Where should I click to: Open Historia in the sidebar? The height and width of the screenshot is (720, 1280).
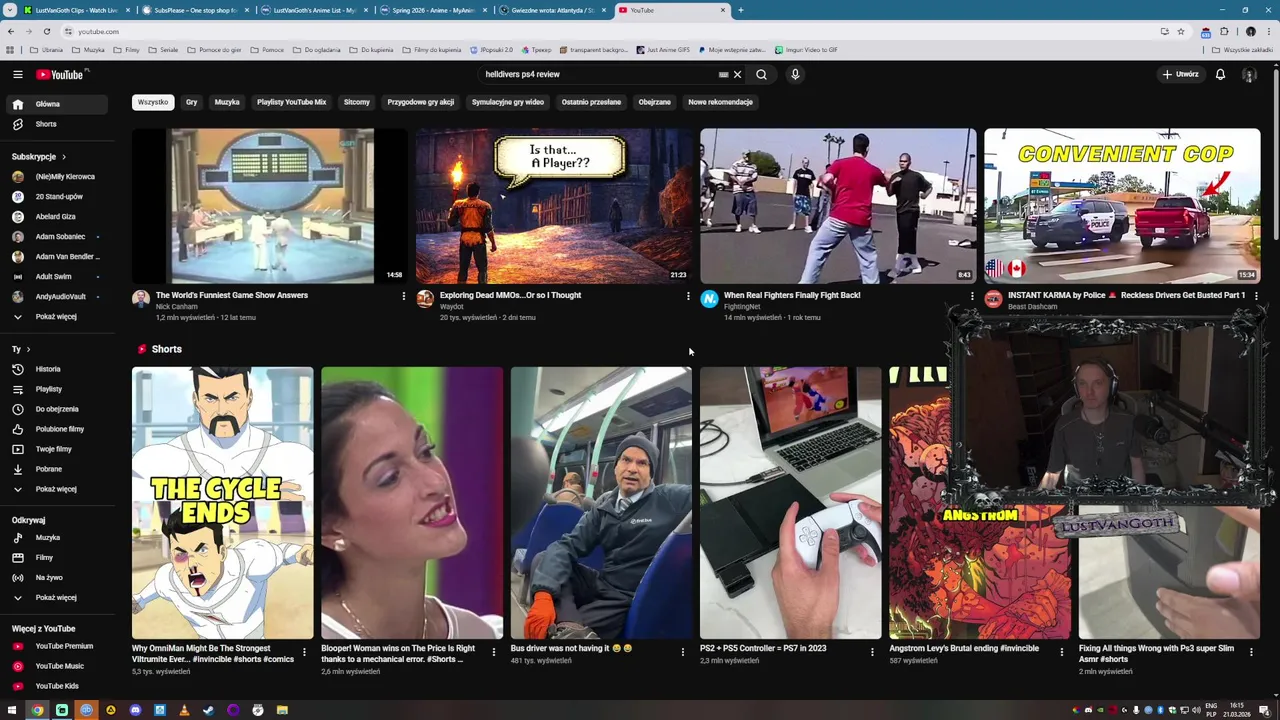coord(58,369)
